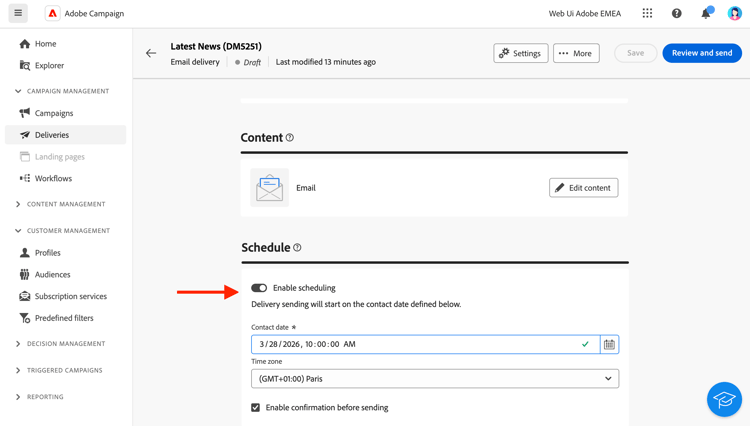Screen dimensions: 750x426
Task: Collapse the Campaign Management section
Action: (x=18, y=91)
